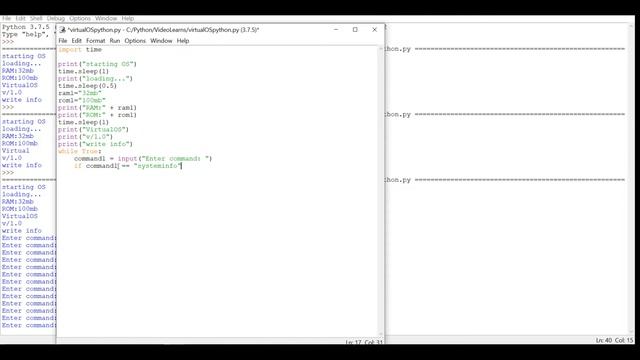Open Window menu in the Shell window

point(106,18)
